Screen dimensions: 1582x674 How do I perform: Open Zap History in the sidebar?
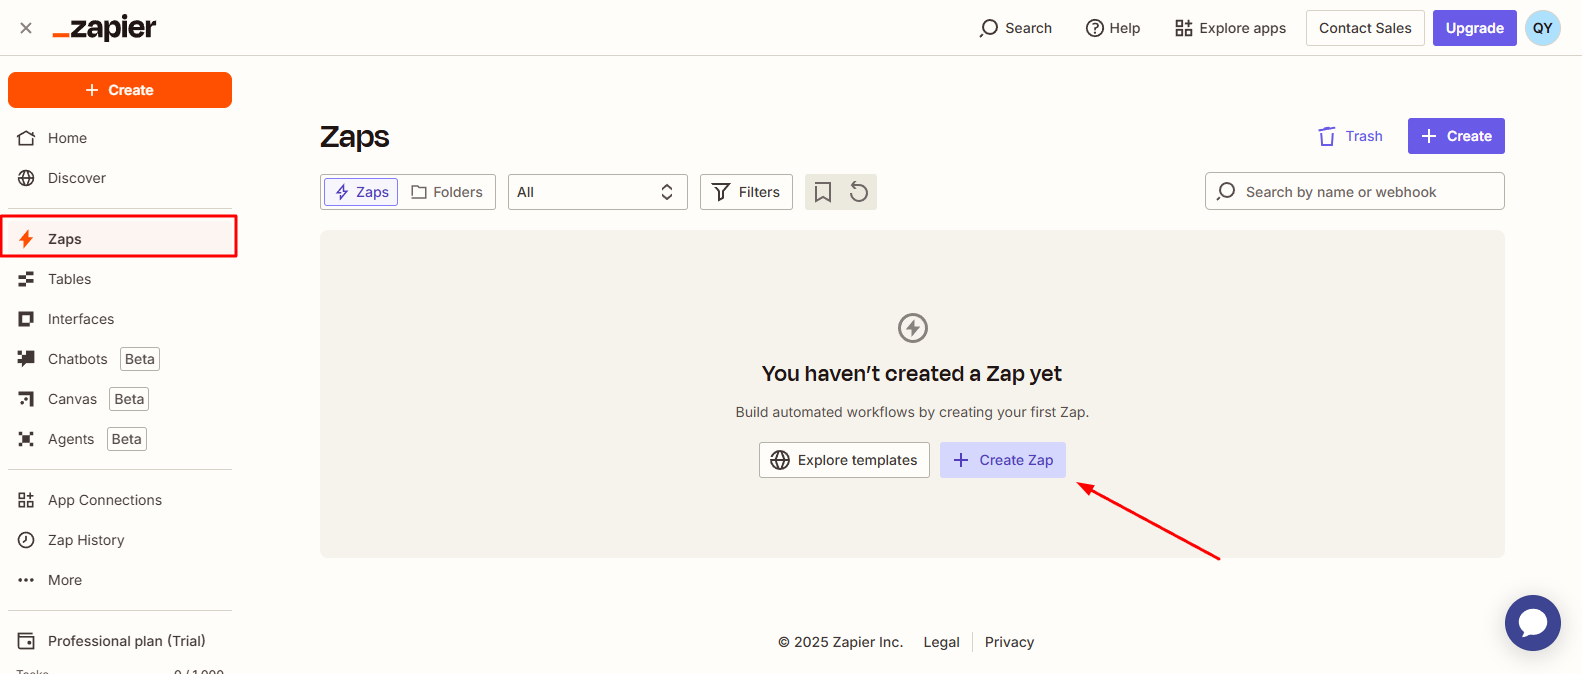click(120, 540)
